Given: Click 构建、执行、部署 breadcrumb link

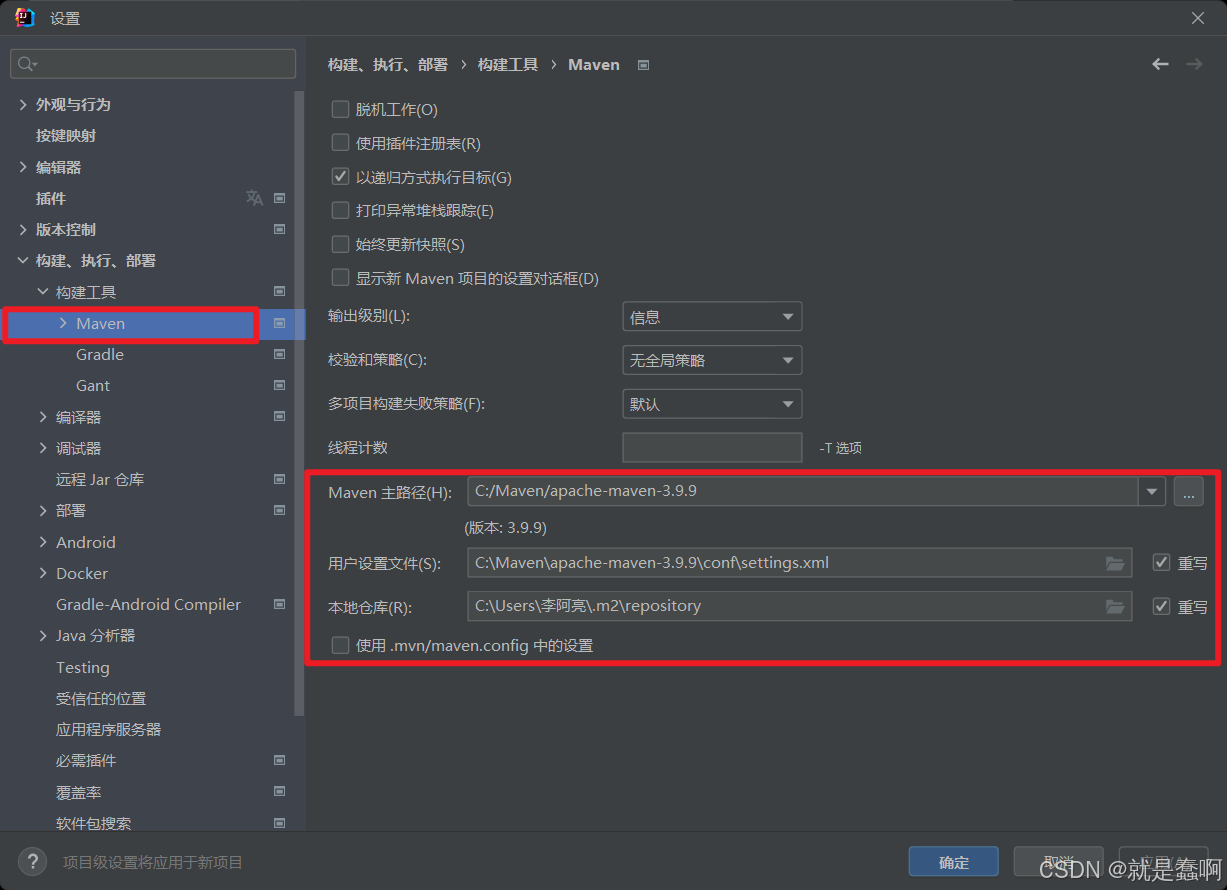Looking at the screenshot, I should point(388,65).
